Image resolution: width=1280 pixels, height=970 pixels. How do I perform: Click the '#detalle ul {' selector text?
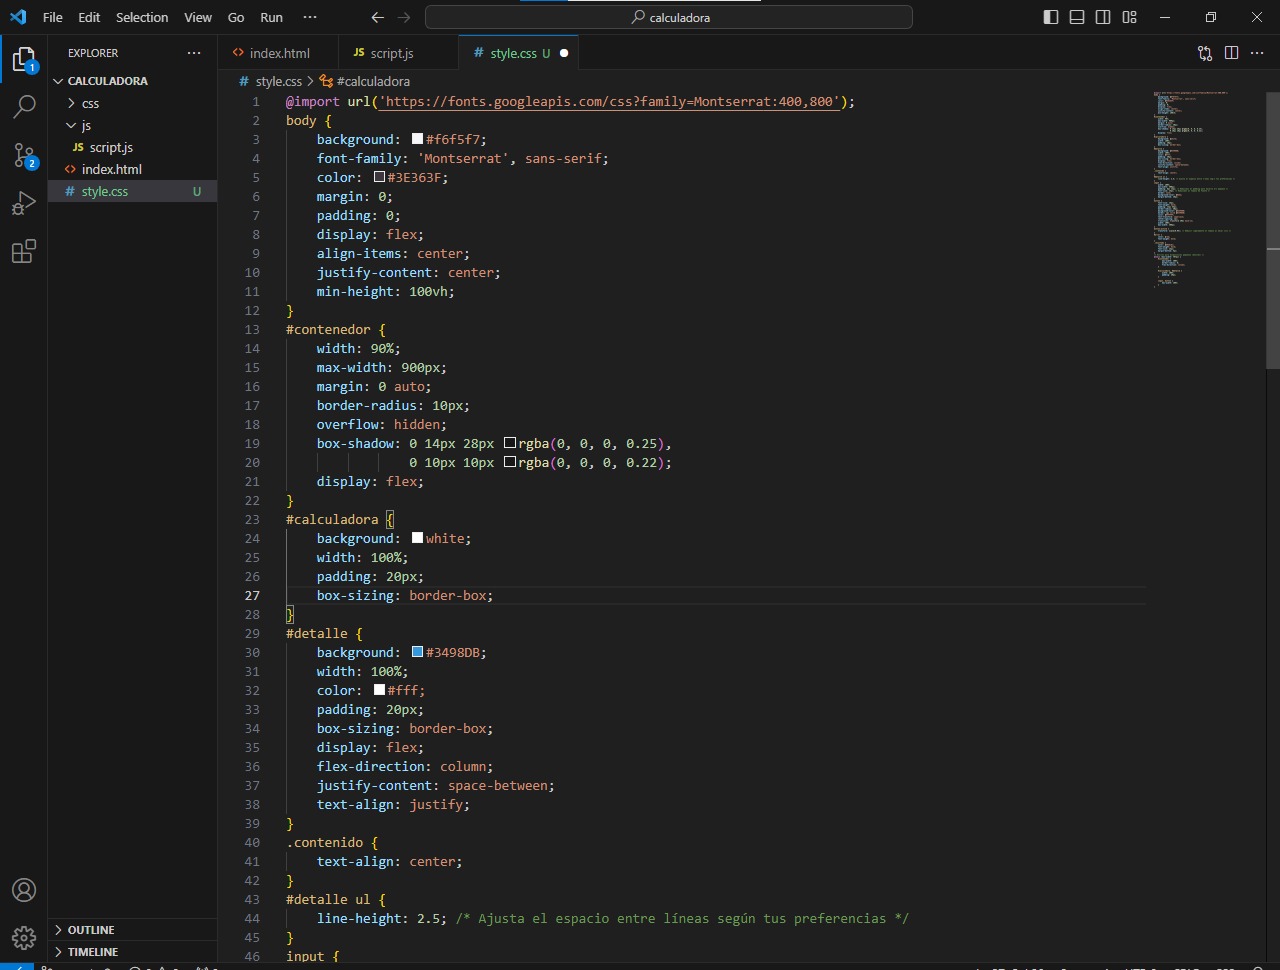tap(336, 899)
